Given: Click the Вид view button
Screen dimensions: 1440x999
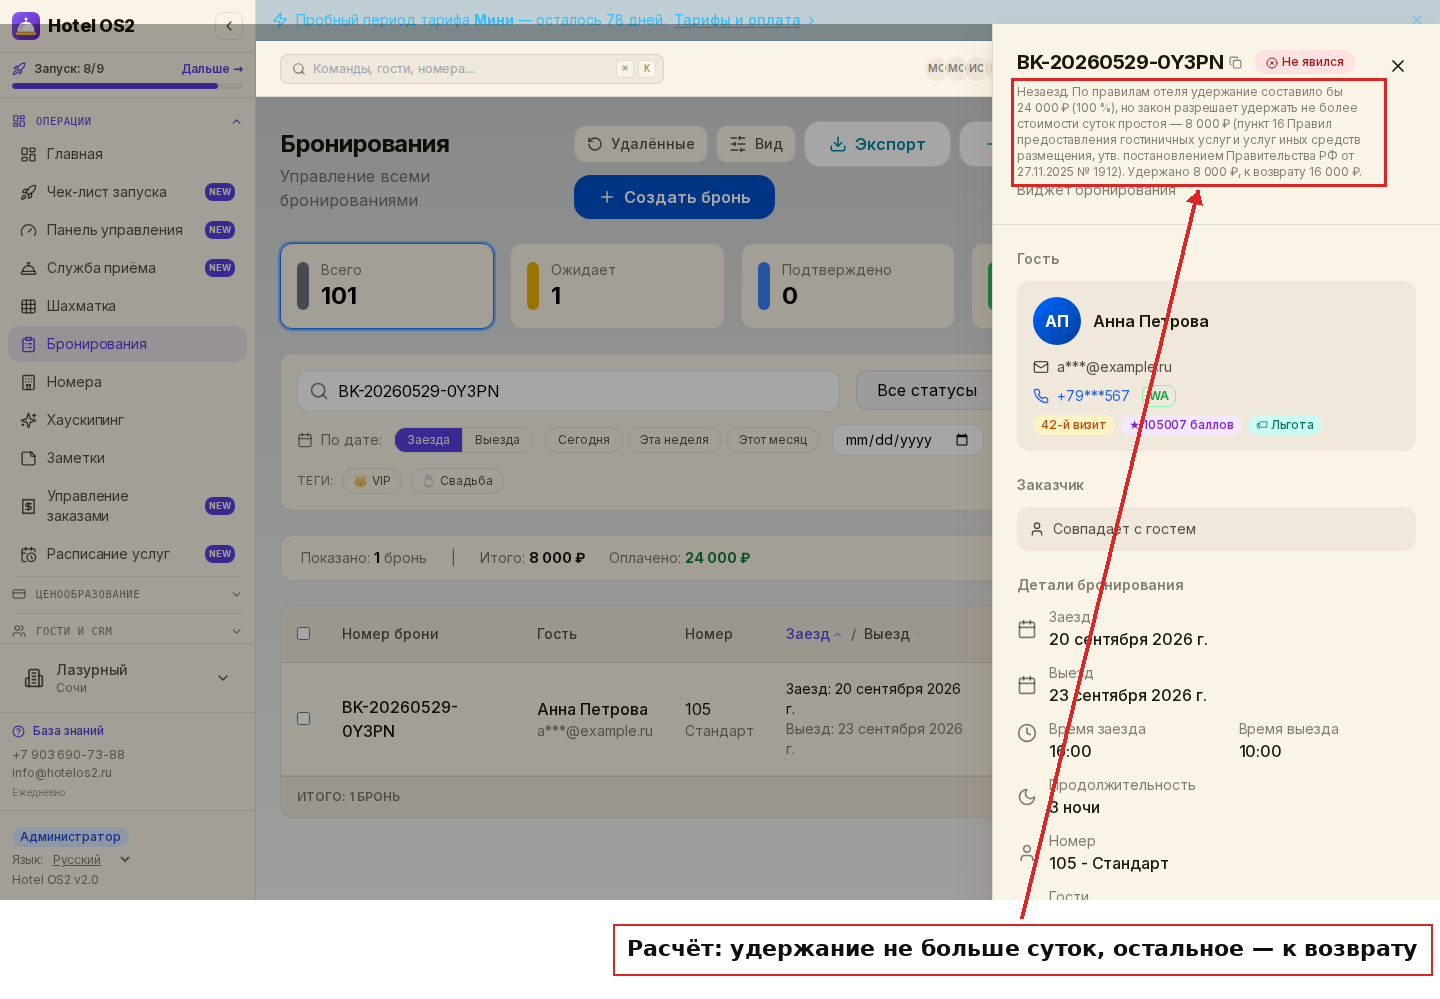Looking at the screenshot, I should pos(756,144).
